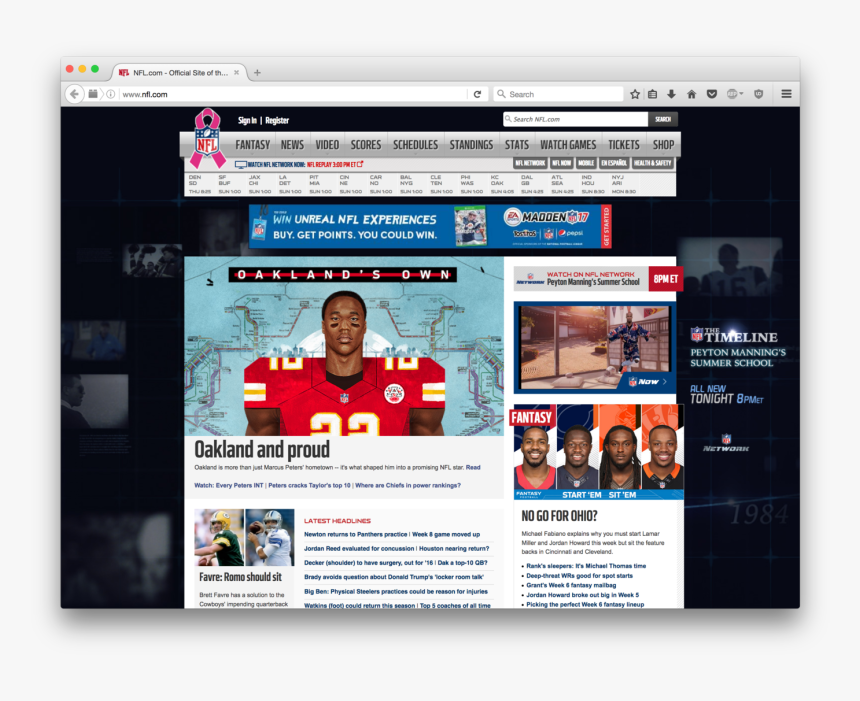860x701 pixels.
Task: Click Newton returns to Panthers practice
Action: [x=355, y=534]
